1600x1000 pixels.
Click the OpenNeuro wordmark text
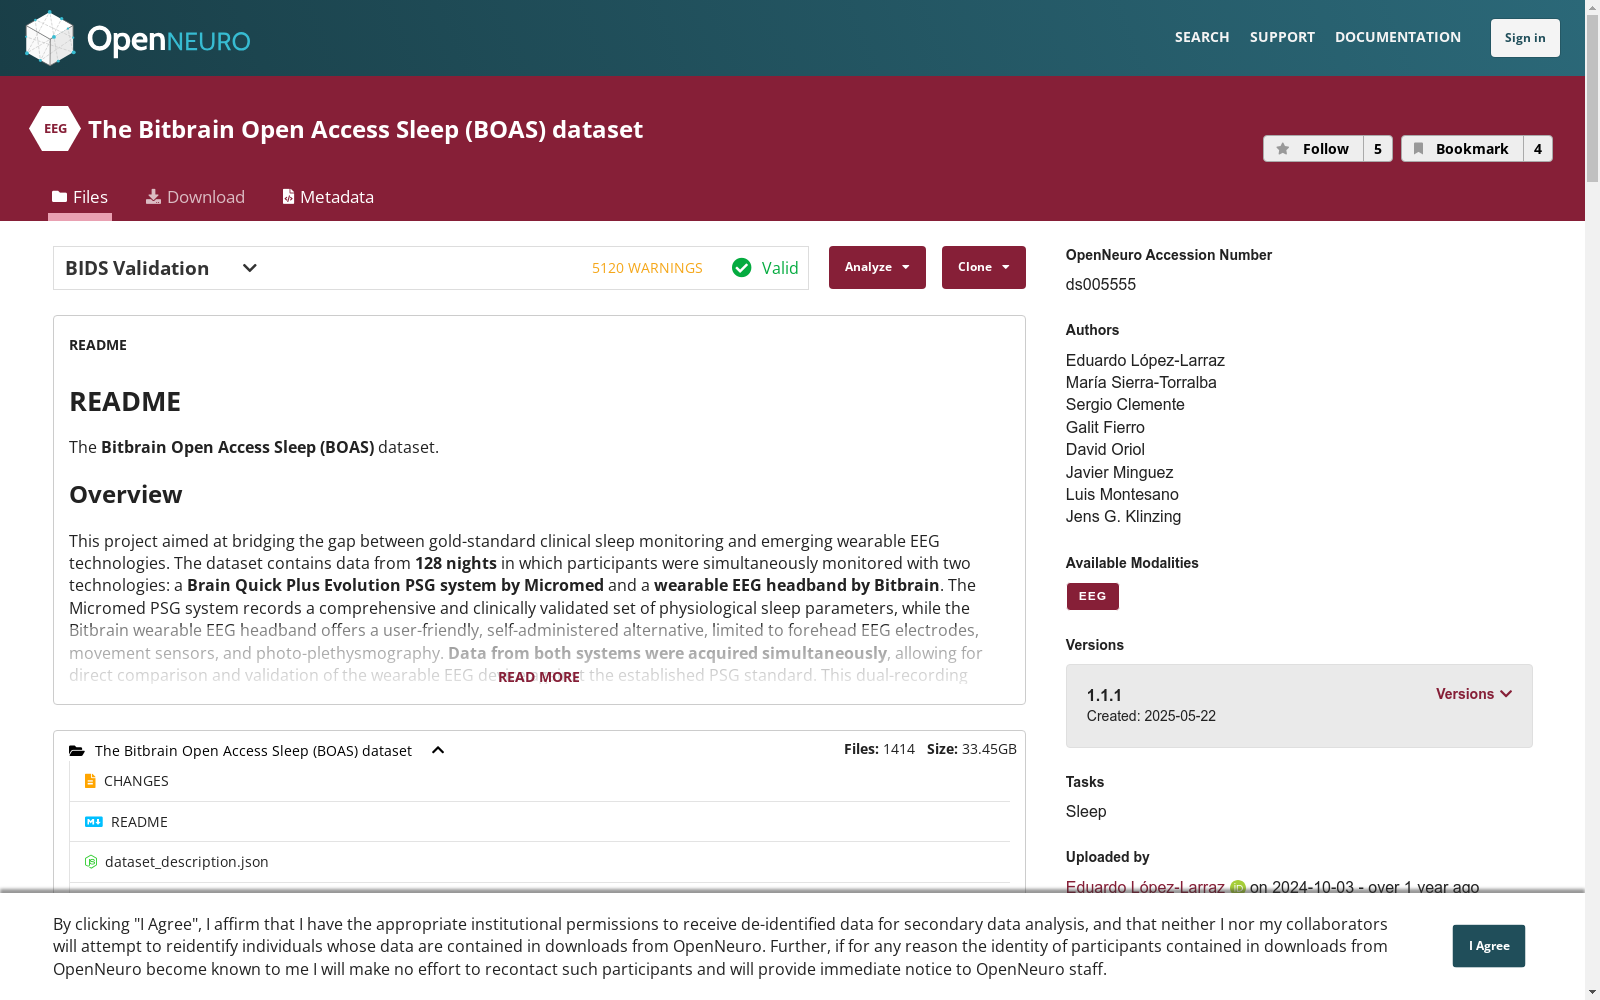tap(169, 40)
